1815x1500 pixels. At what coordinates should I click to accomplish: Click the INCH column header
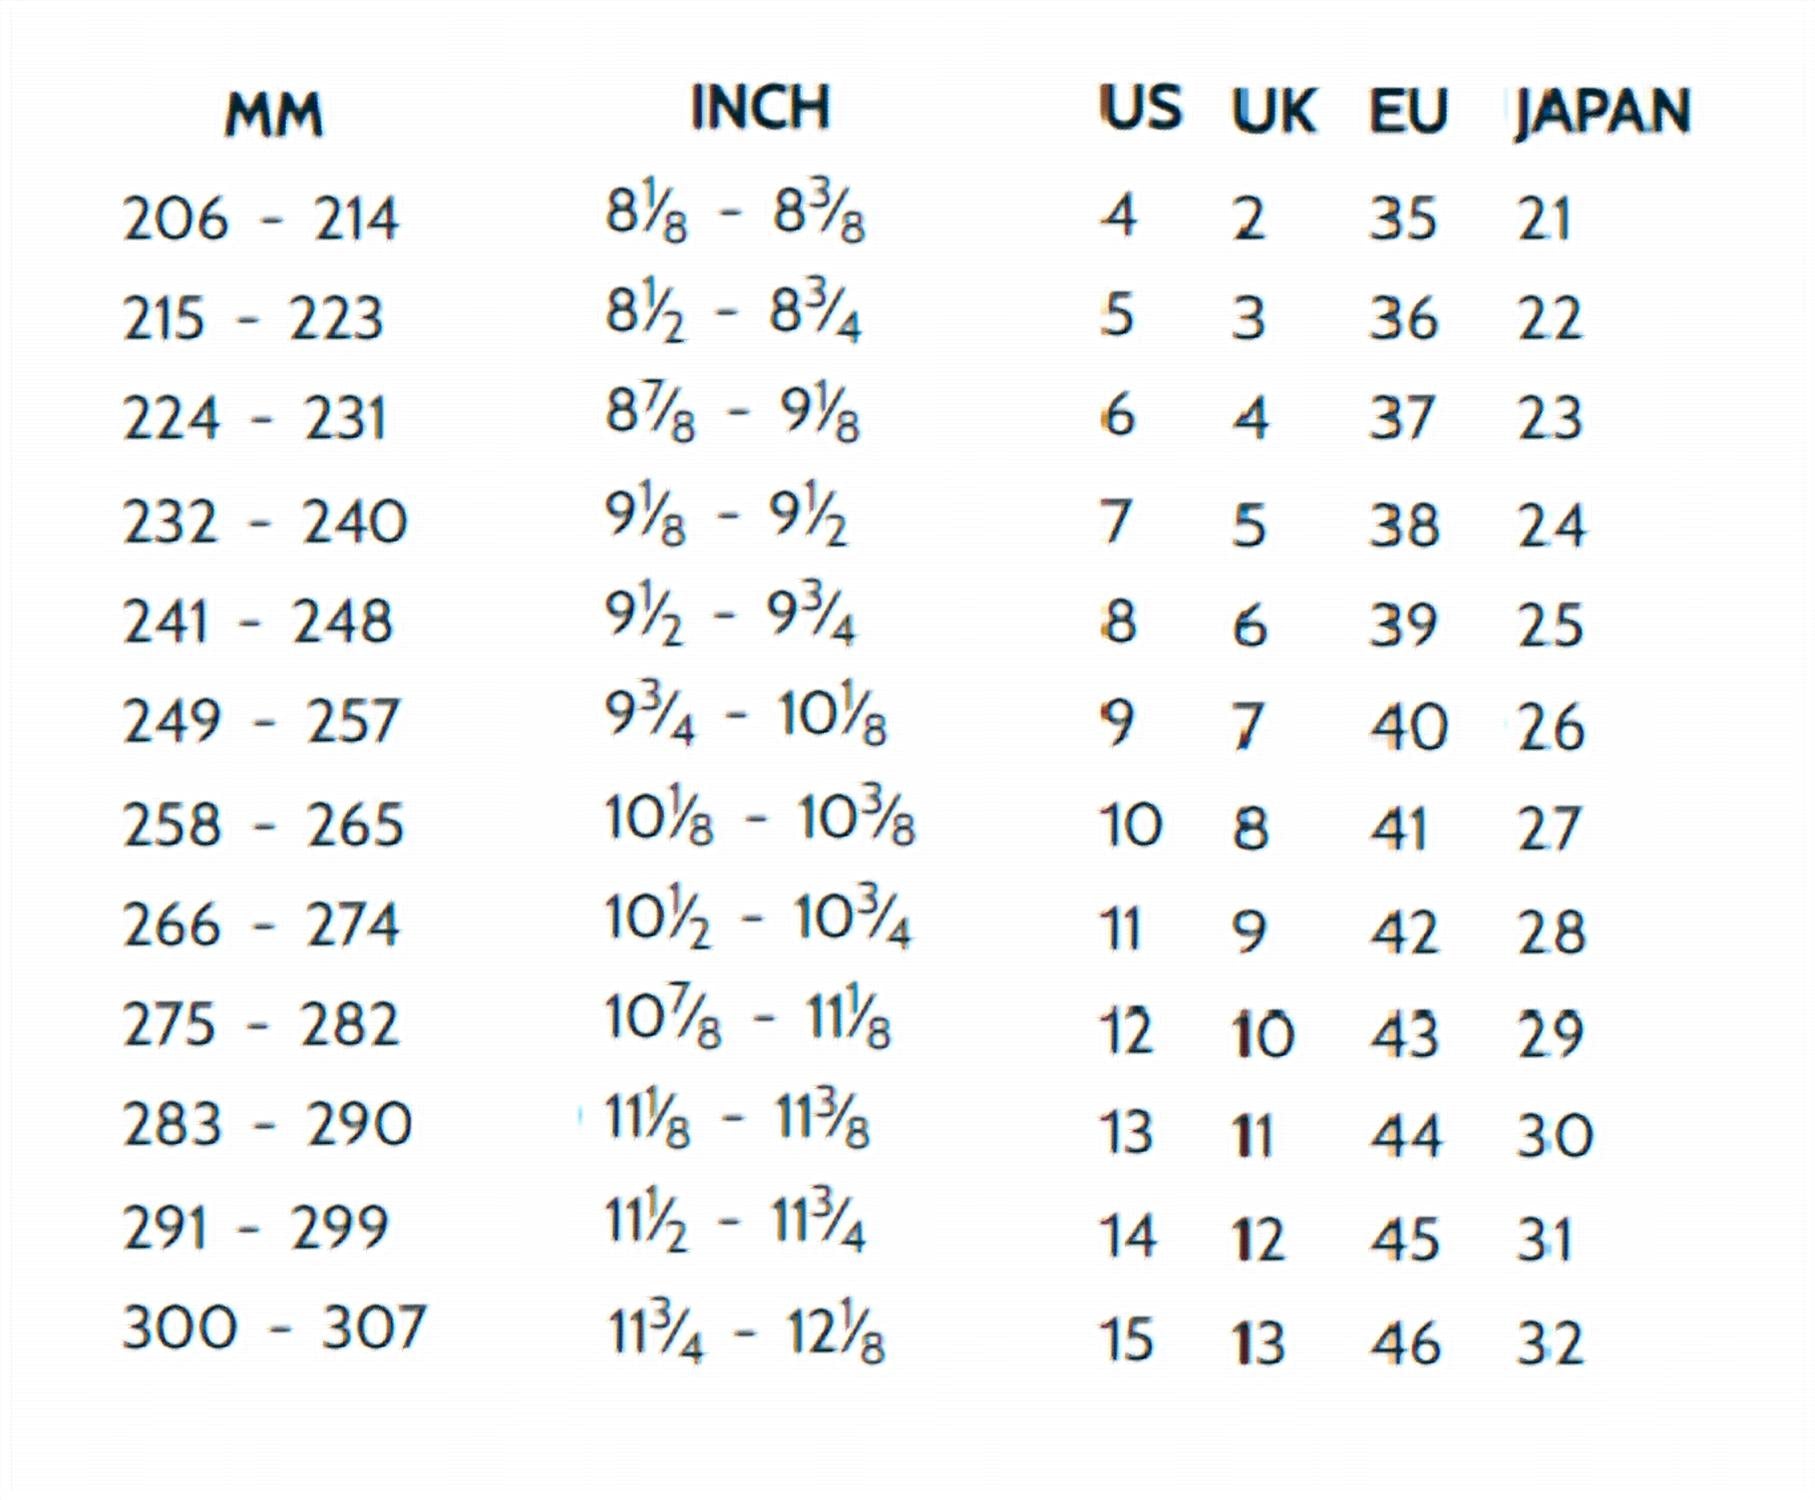pyautogui.click(x=760, y=108)
